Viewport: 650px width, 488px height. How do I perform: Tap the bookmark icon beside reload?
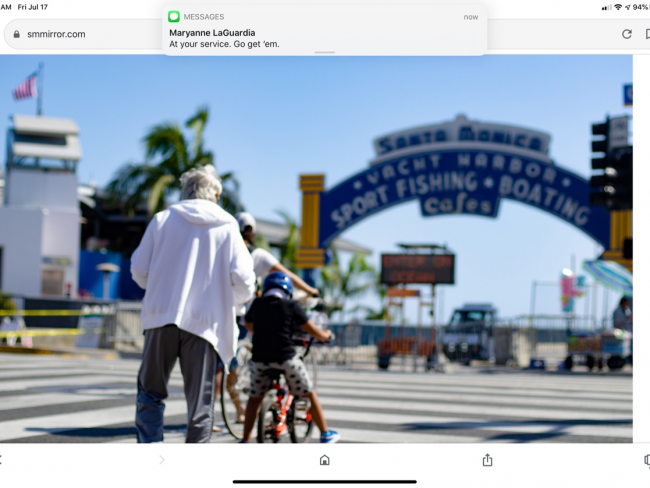(x=648, y=34)
